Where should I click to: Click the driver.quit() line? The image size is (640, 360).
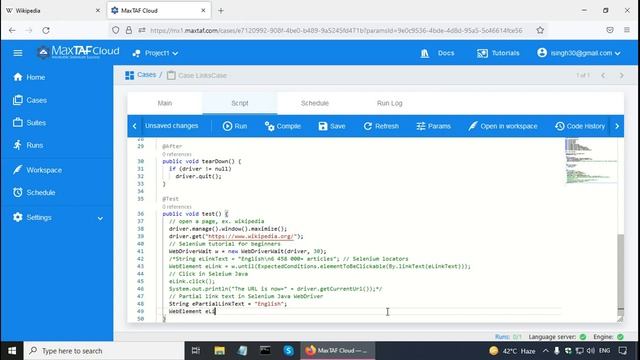click(198, 176)
